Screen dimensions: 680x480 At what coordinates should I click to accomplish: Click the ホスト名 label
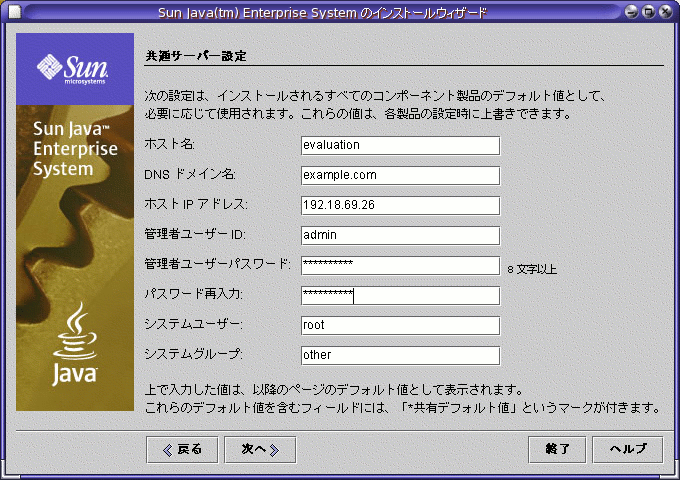click(x=170, y=144)
